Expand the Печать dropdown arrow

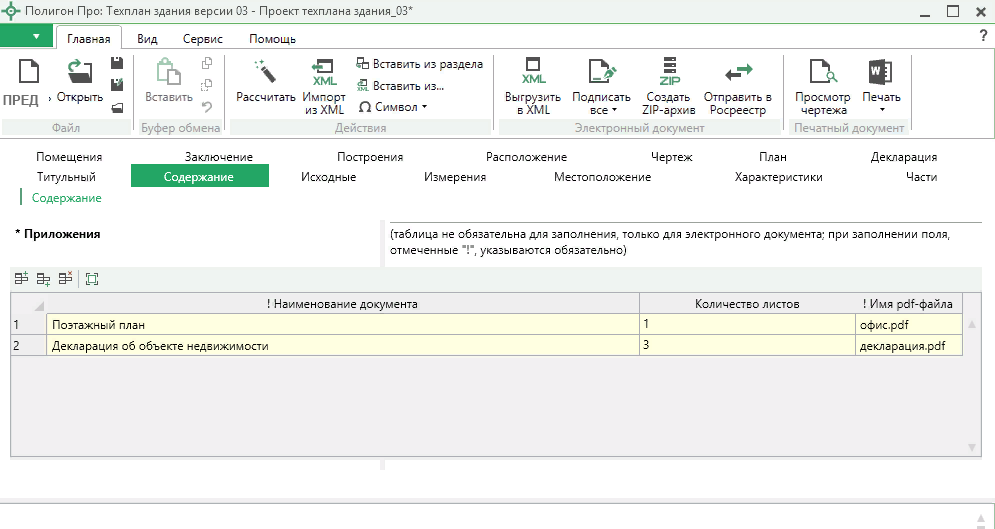tap(881, 110)
